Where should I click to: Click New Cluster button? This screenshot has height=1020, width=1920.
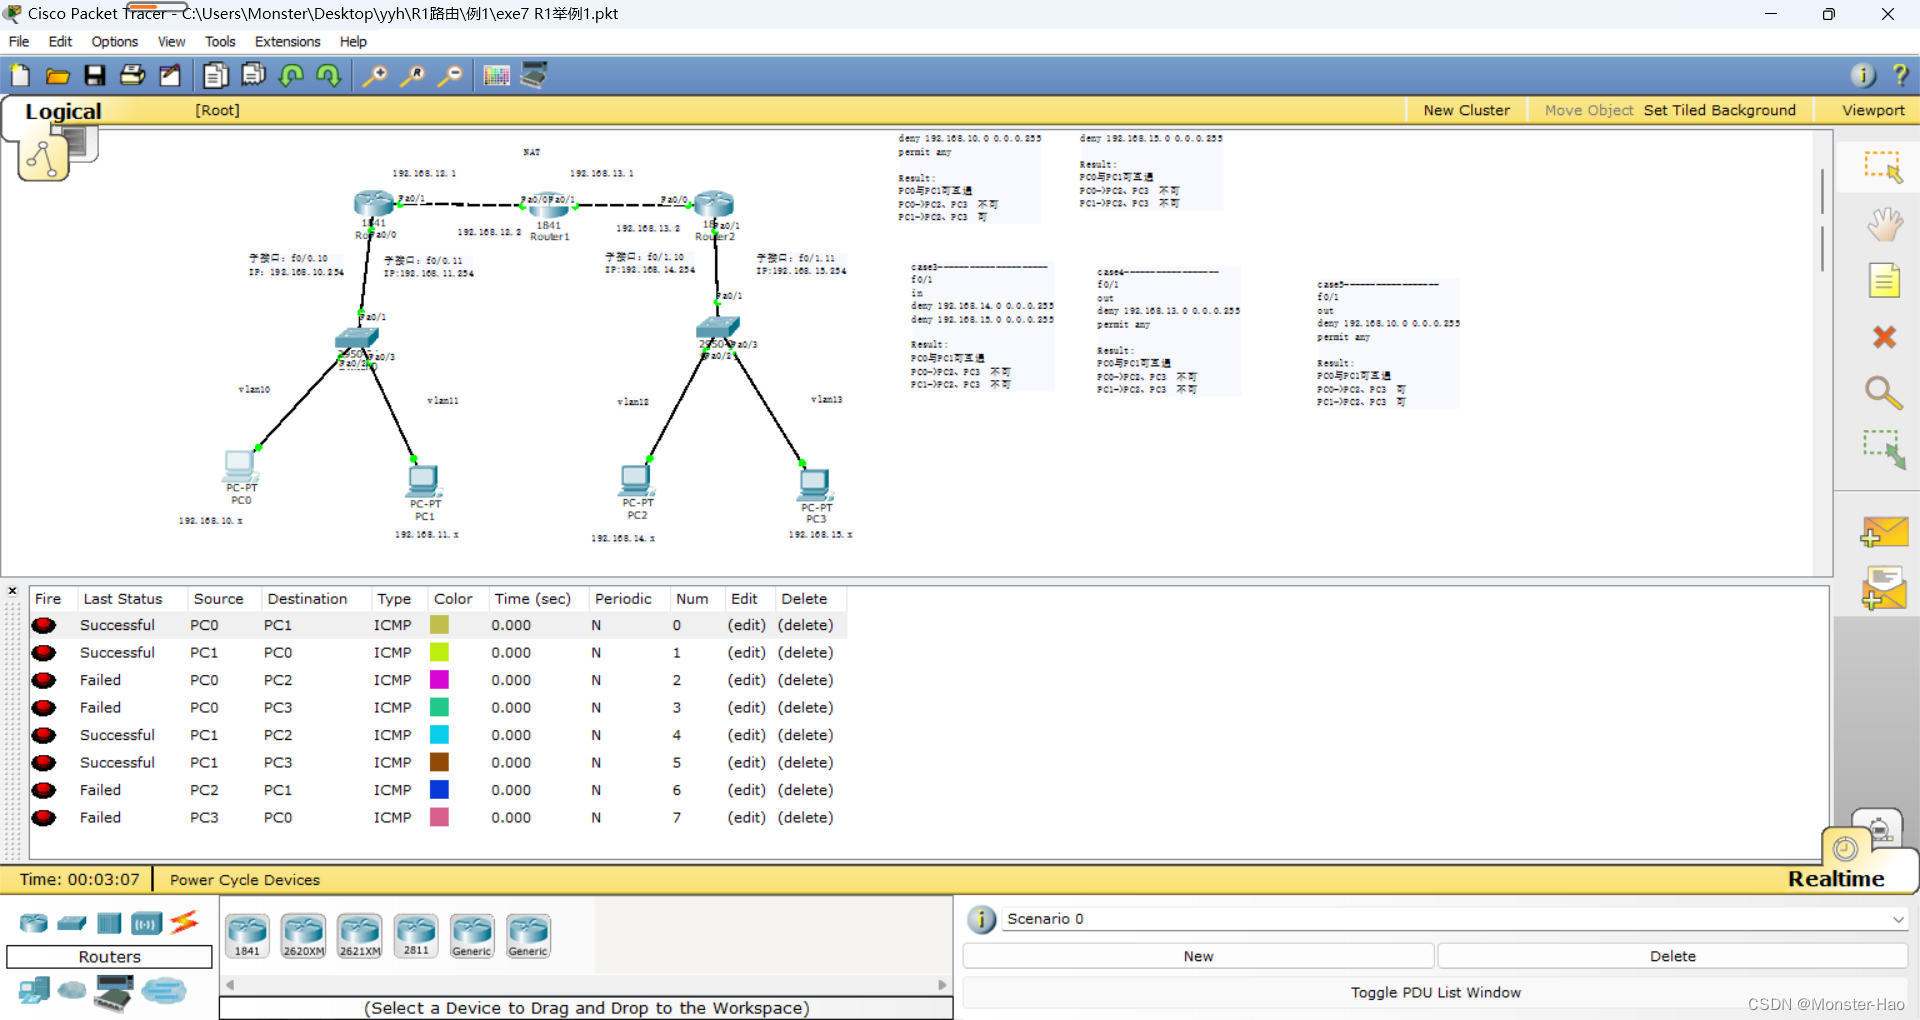[x=1466, y=110]
